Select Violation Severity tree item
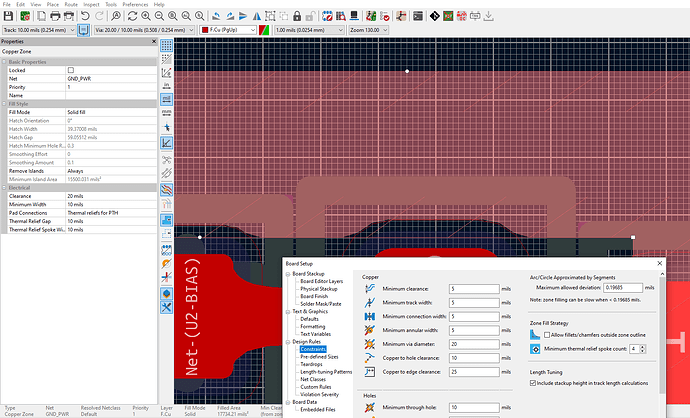 click(319, 394)
